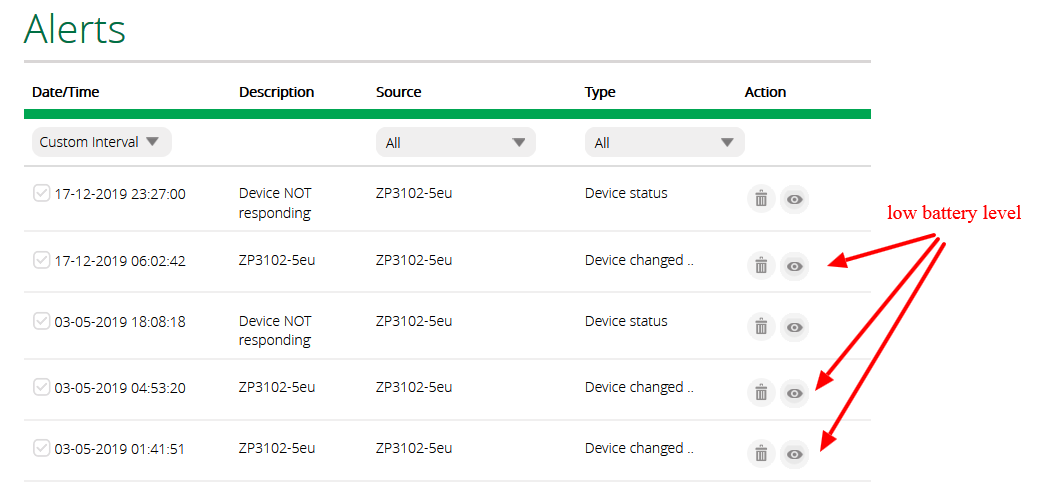This screenshot has width=1048, height=503.
Task: View the 17-12-2019 23:27:00 alert details
Action: (794, 199)
